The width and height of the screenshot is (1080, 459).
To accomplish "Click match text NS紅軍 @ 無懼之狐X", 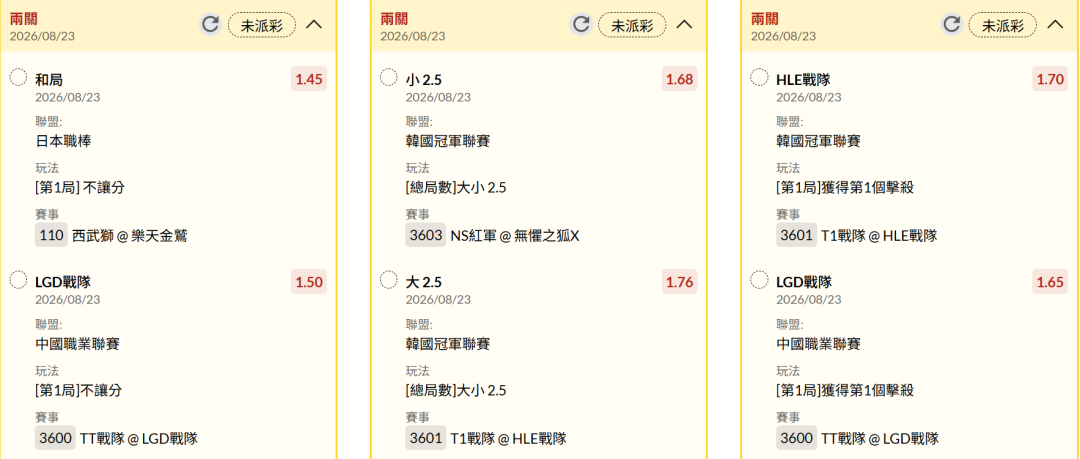I will pyautogui.click(x=515, y=236).
